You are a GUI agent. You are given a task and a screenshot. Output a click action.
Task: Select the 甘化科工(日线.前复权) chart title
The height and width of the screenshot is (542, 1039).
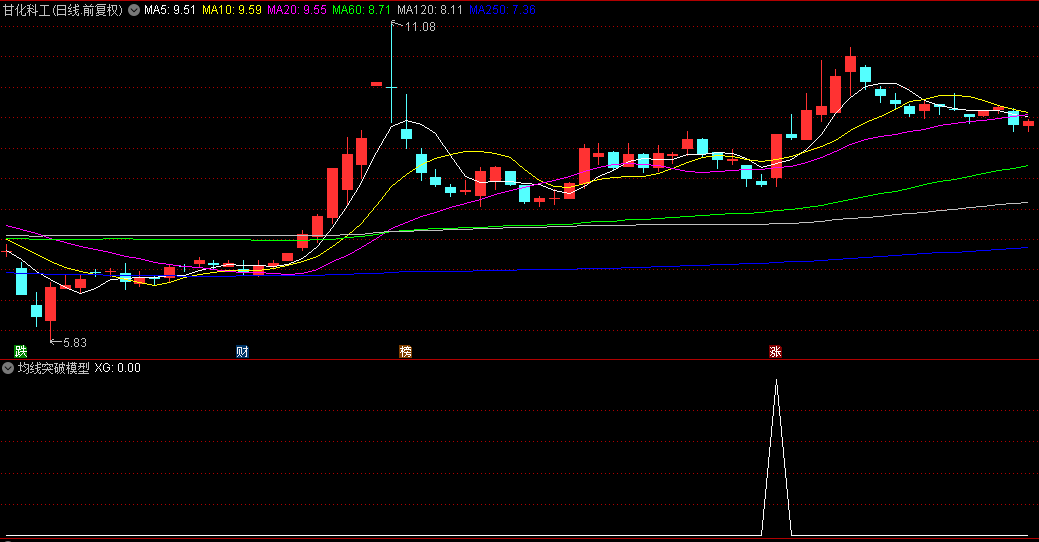pos(64,10)
